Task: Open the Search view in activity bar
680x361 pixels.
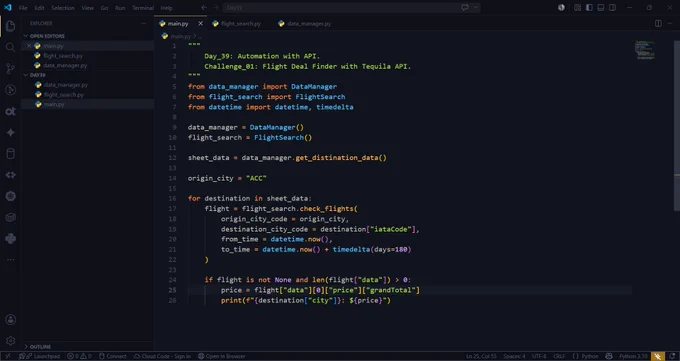Action: click(10, 47)
